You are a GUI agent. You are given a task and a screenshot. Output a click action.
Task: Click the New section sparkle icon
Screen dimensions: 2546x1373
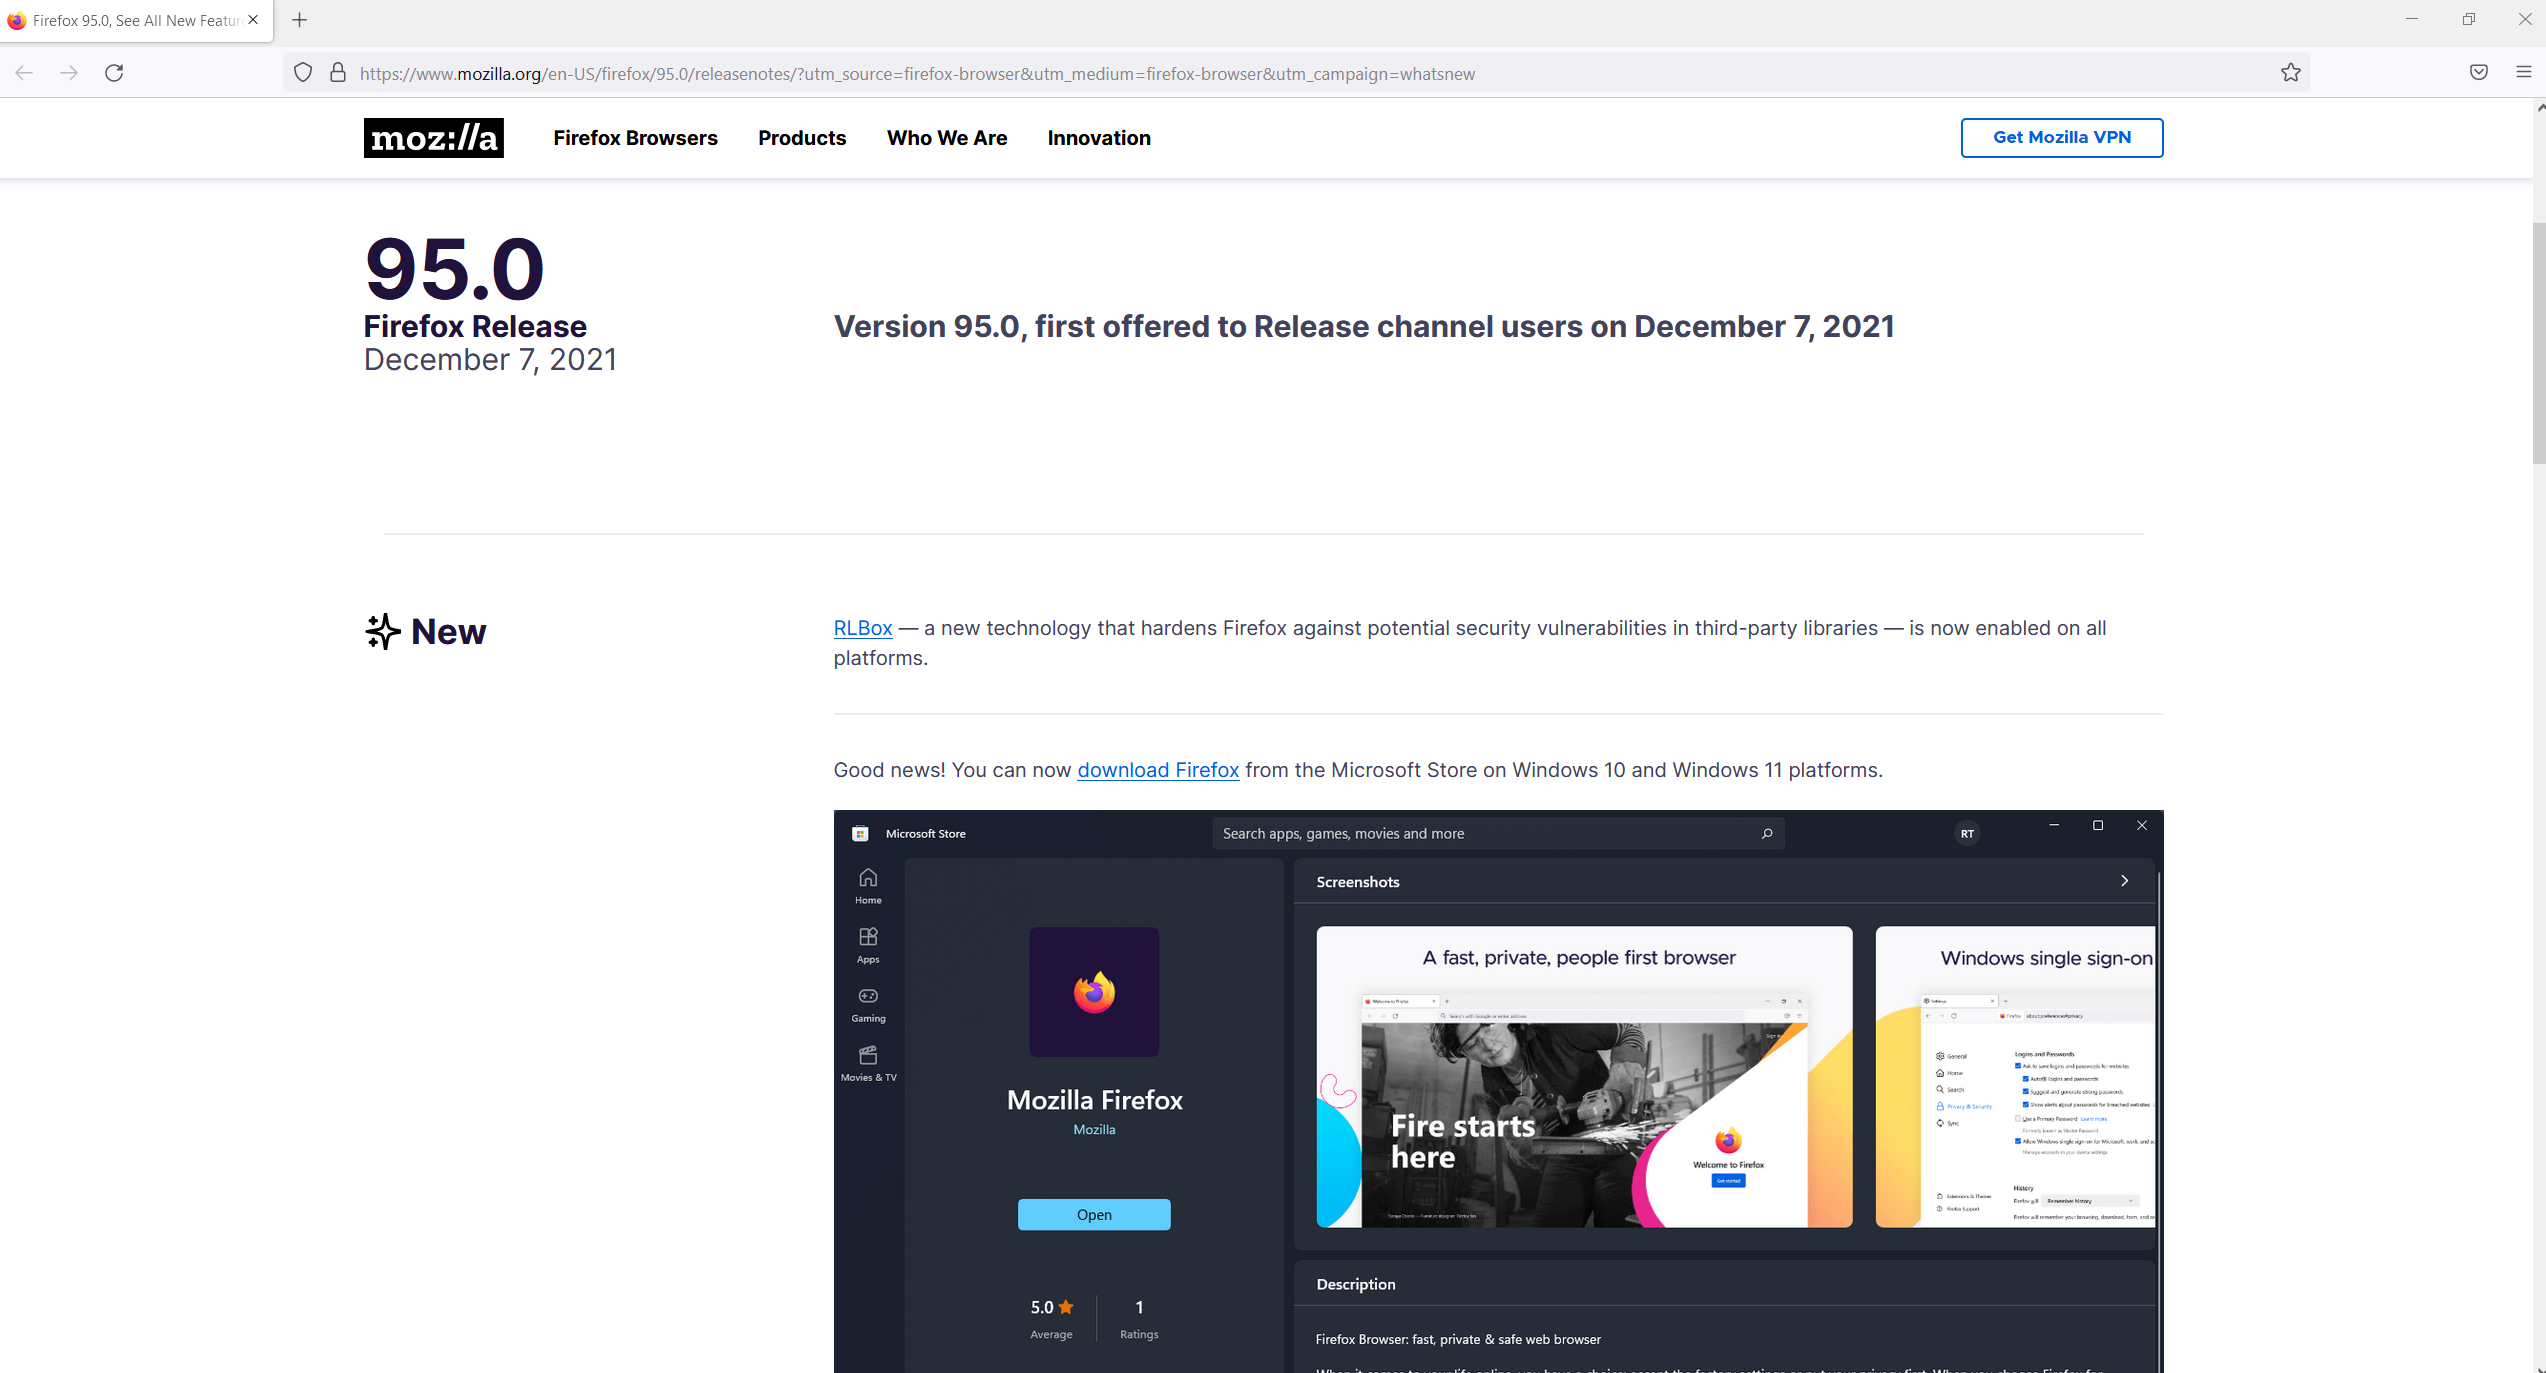click(x=383, y=632)
